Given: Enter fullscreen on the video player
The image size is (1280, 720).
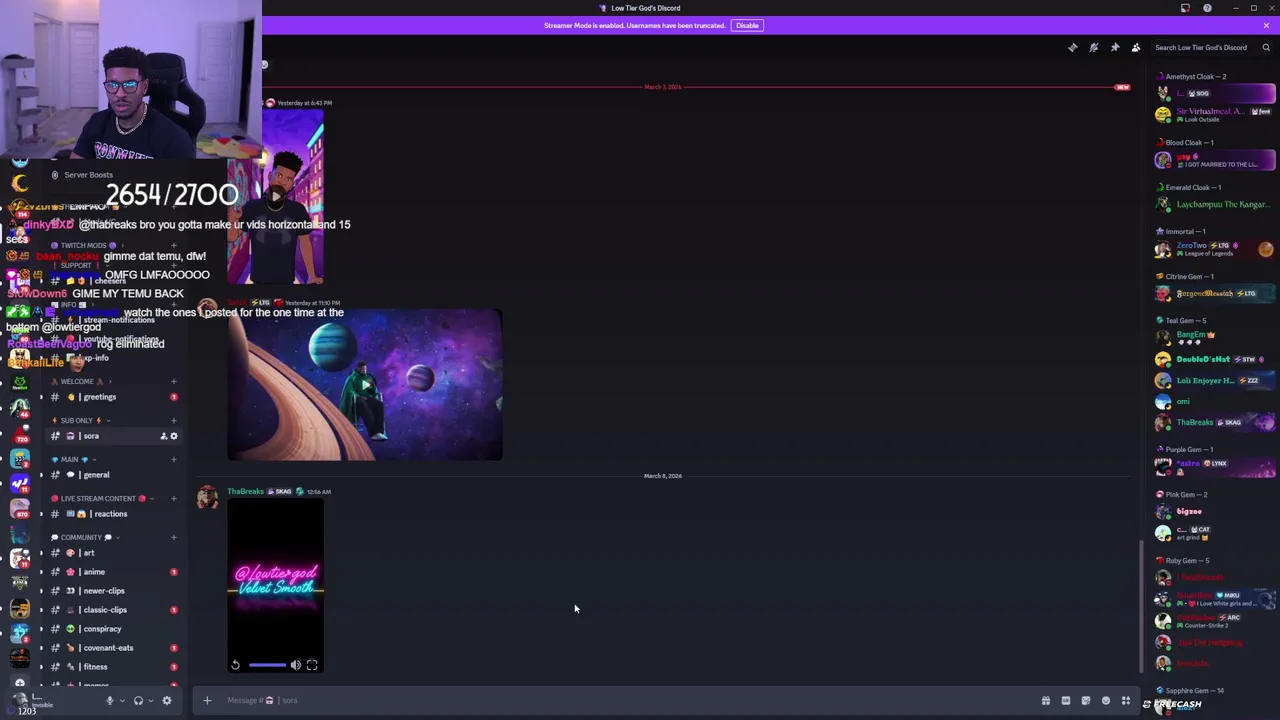Looking at the screenshot, I should coord(312,665).
